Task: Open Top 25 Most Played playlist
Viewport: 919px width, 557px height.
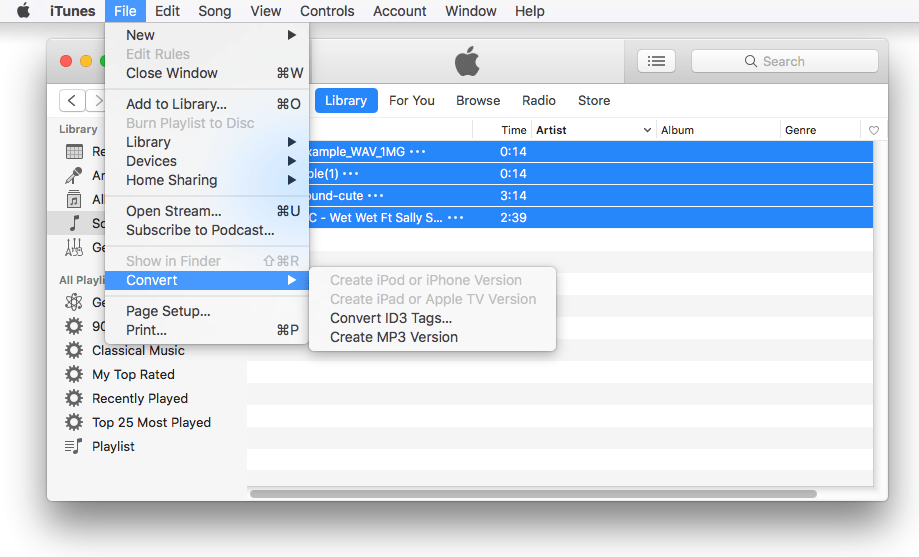Action: click(151, 422)
